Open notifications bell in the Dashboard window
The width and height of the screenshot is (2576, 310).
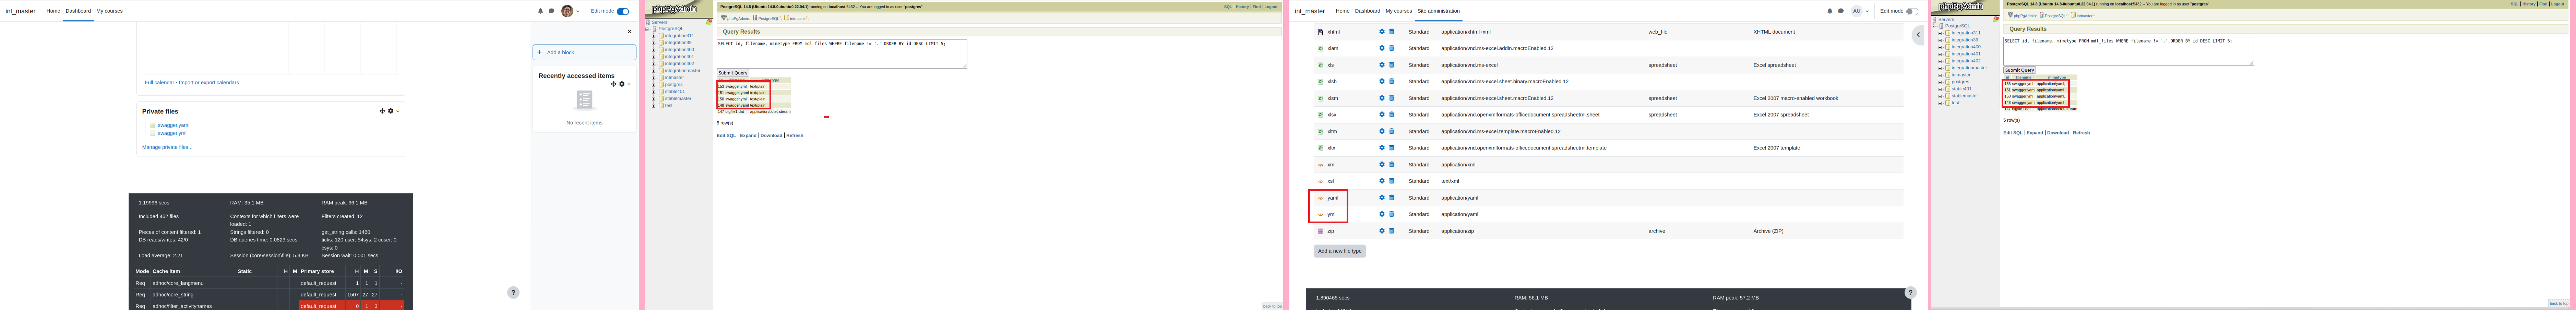(x=541, y=11)
